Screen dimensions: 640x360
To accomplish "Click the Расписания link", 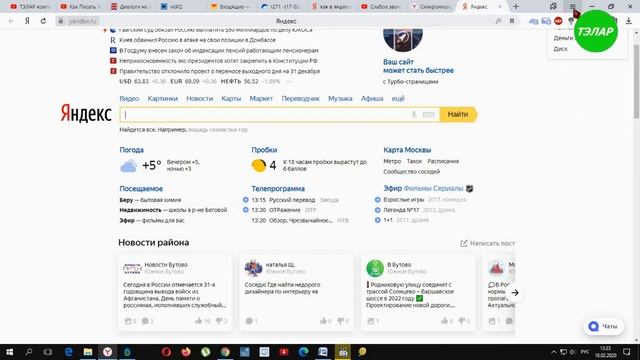I will 443,161.
